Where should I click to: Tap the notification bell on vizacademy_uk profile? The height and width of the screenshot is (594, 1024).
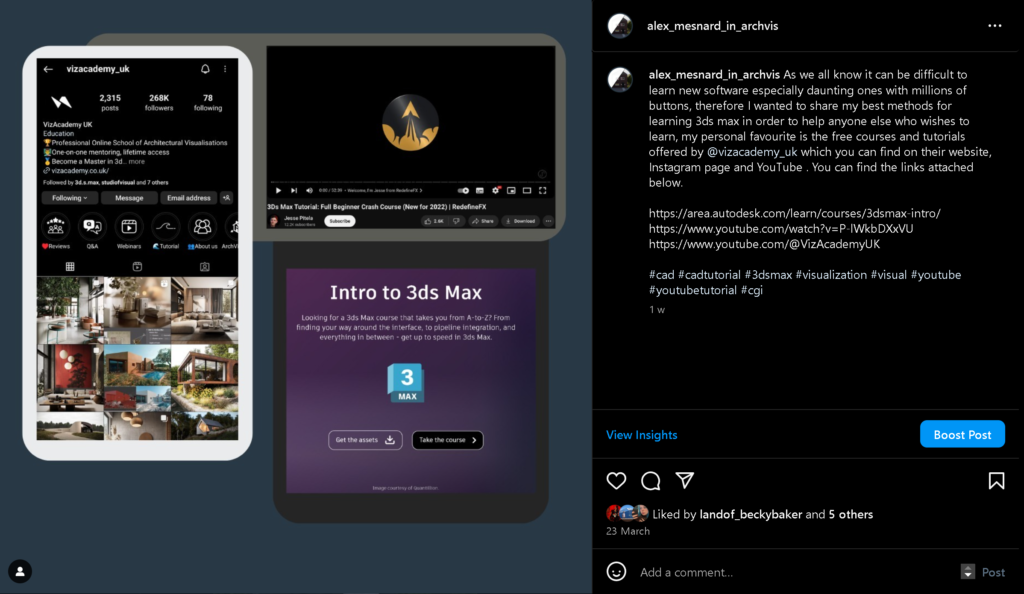205,69
